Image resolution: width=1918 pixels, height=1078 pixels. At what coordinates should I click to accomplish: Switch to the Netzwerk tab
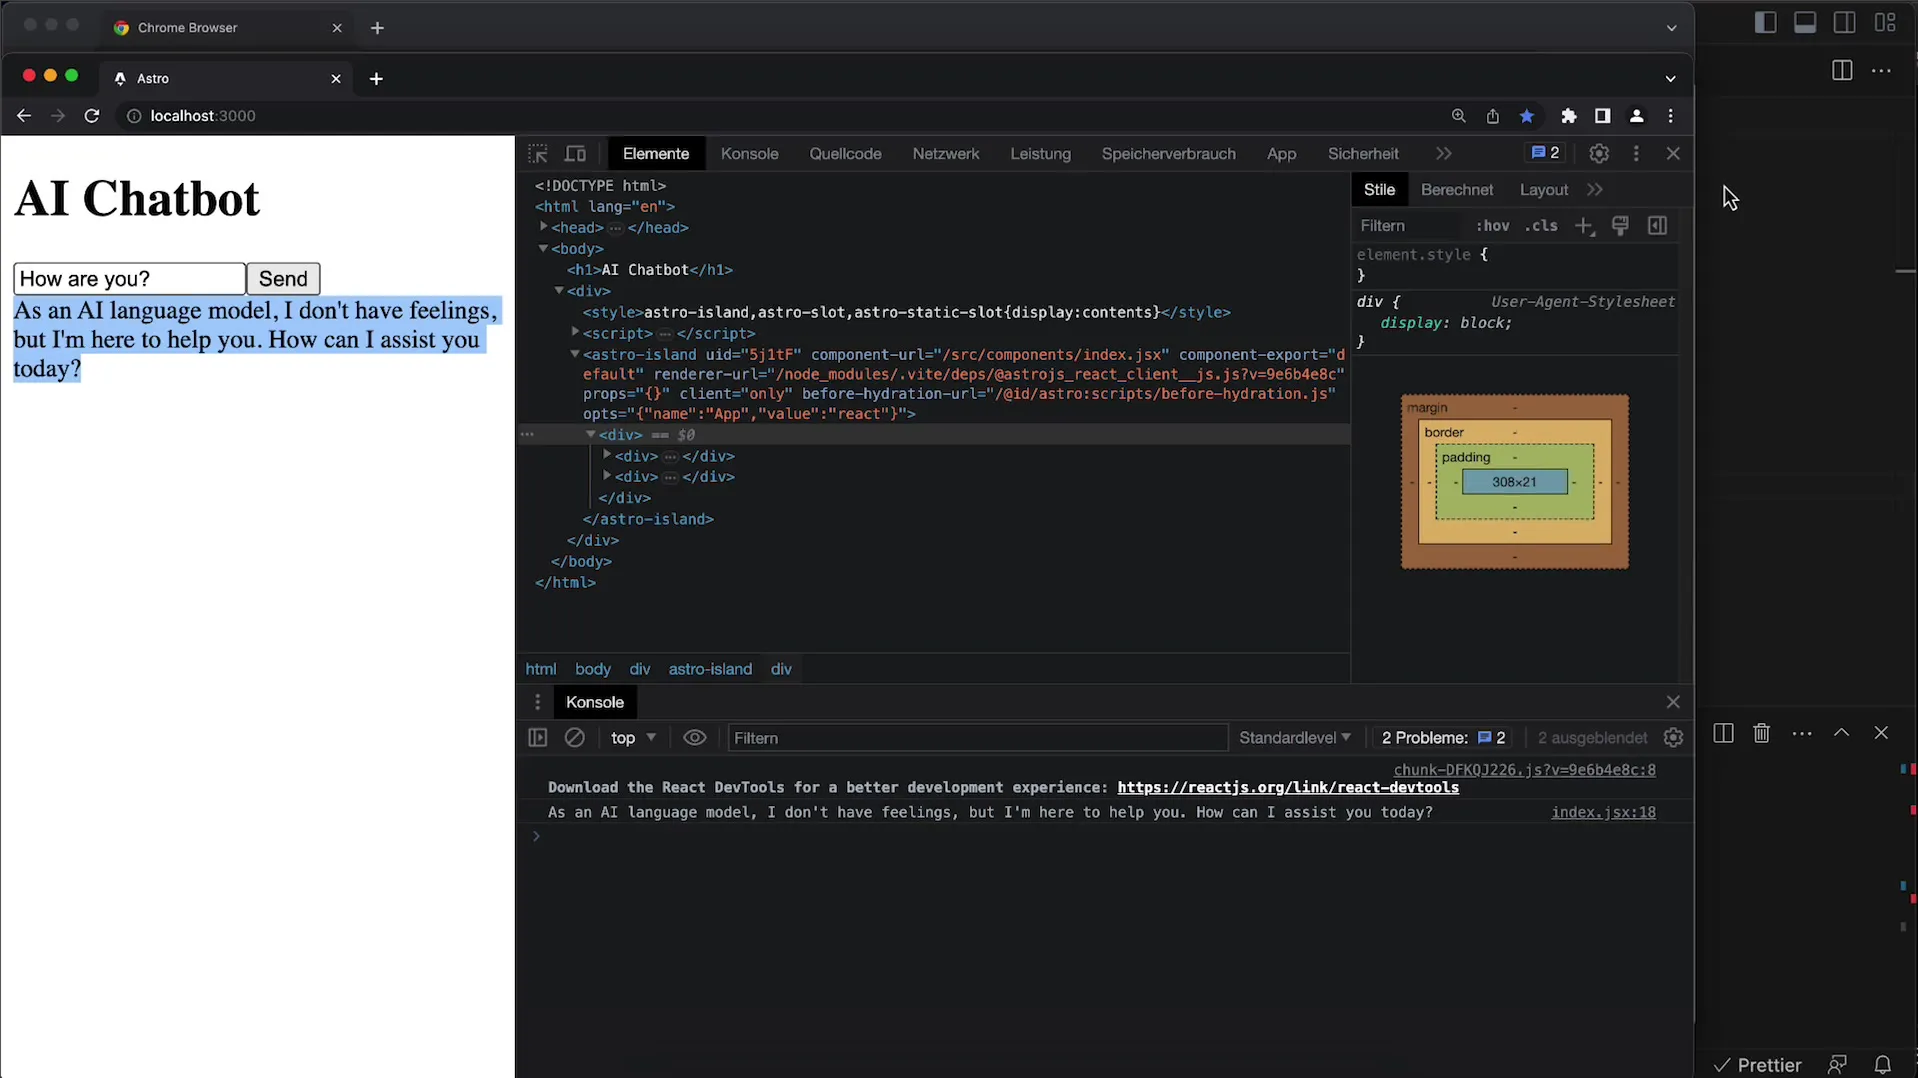pyautogui.click(x=945, y=154)
